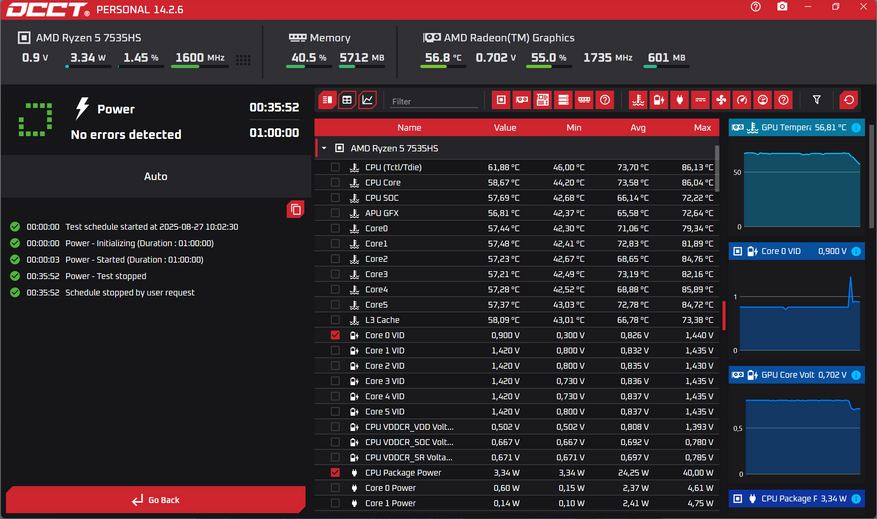Reset sensor min/max values icon
The height and width of the screenshot is (519, 877).
(x=849, y=100)
